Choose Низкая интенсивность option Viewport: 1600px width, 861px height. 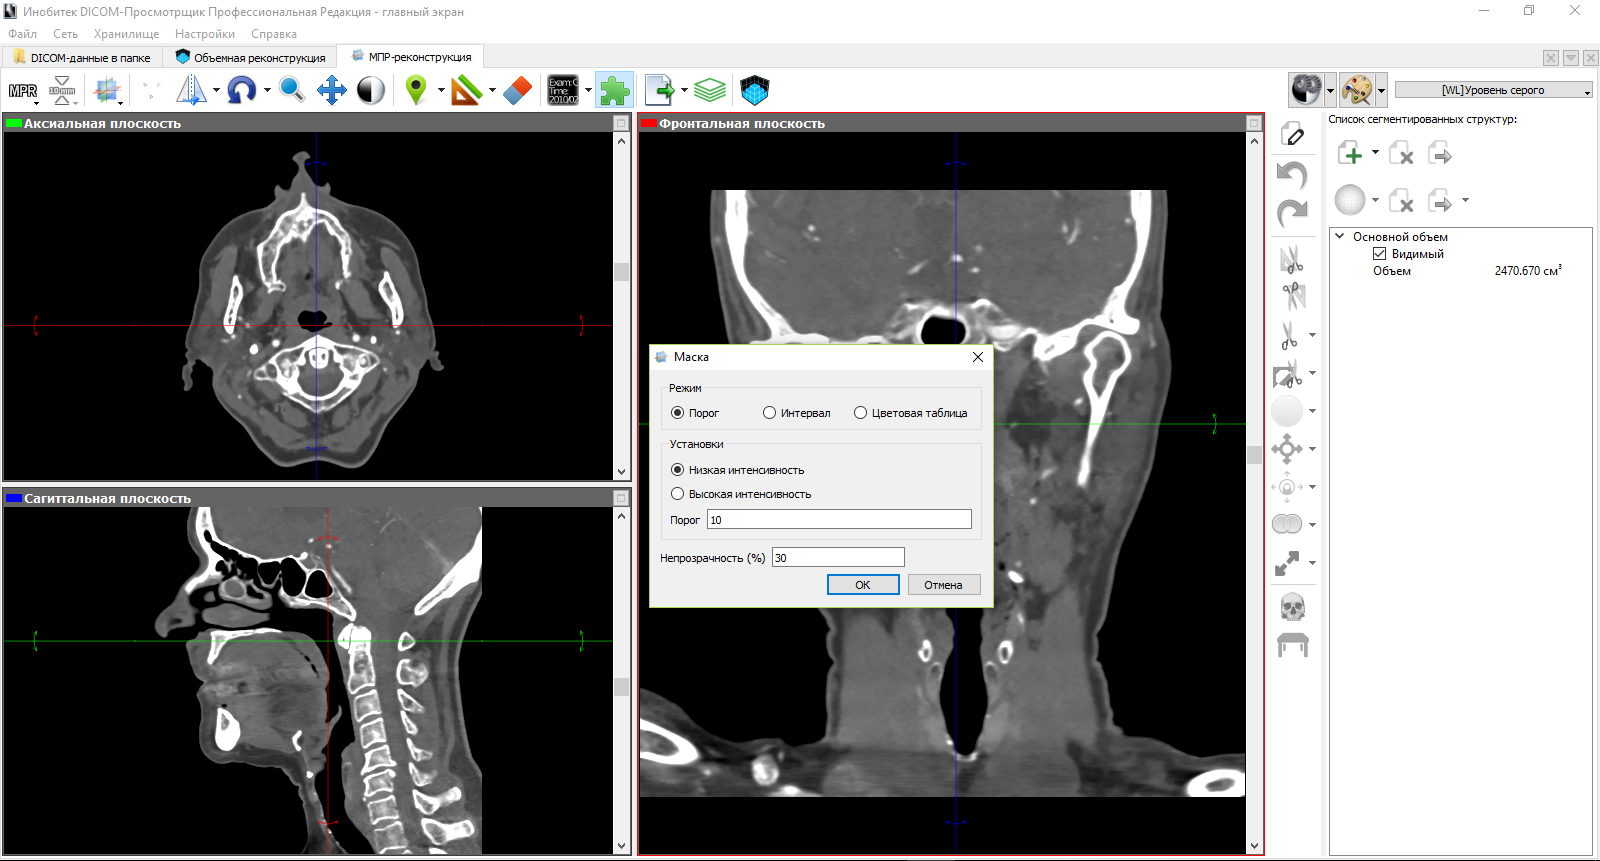[x=677, y=470]
